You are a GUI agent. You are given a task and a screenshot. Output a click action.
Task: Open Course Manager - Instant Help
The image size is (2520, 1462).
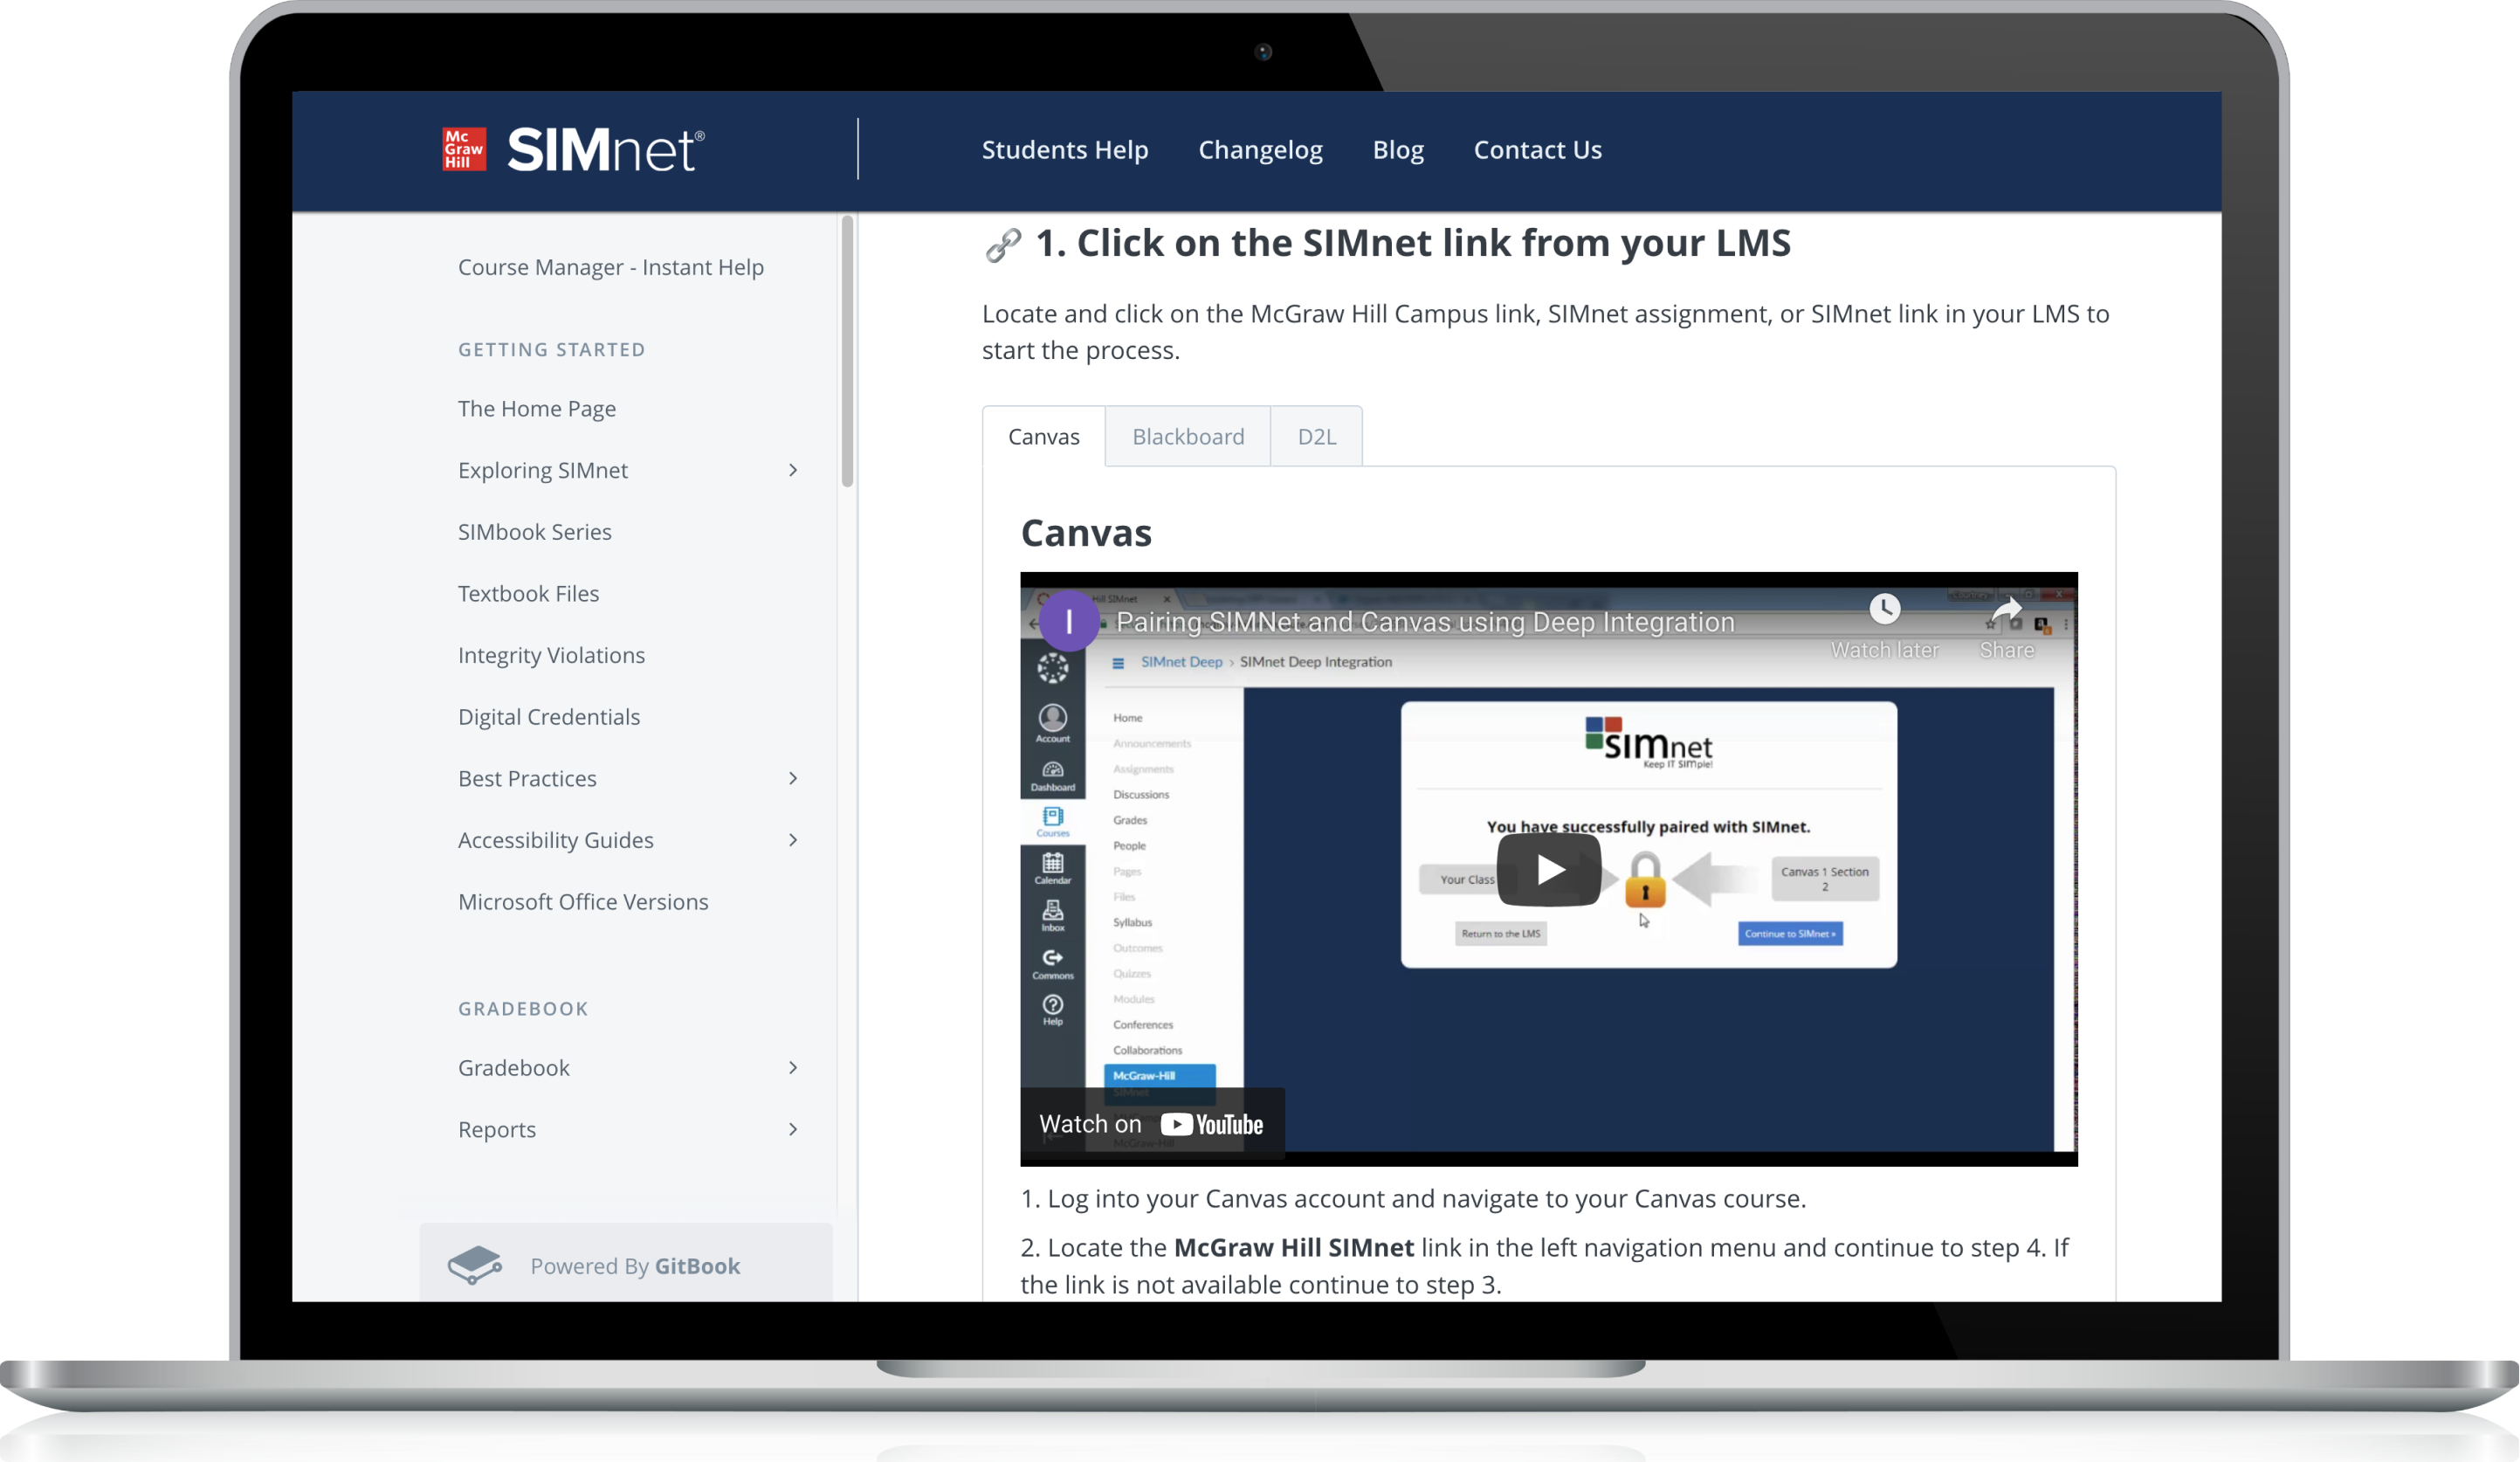(610, 267)
